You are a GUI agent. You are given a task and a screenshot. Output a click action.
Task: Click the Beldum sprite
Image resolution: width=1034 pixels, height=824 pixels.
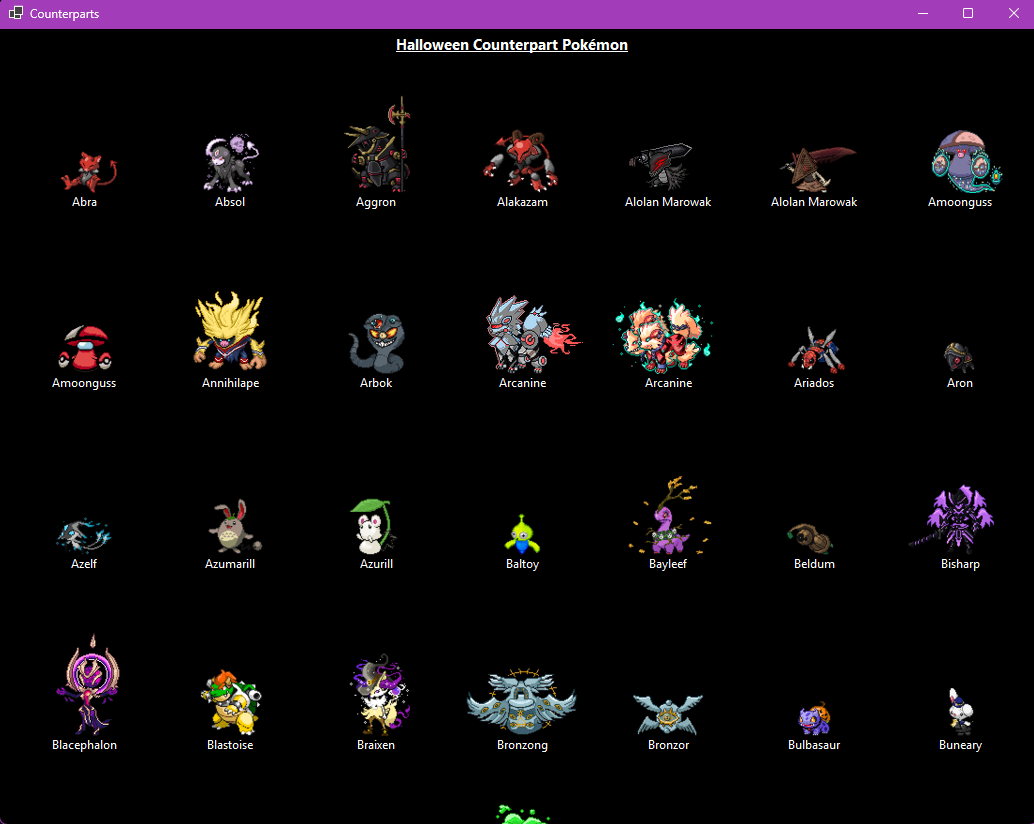click(x=810, y=539)
